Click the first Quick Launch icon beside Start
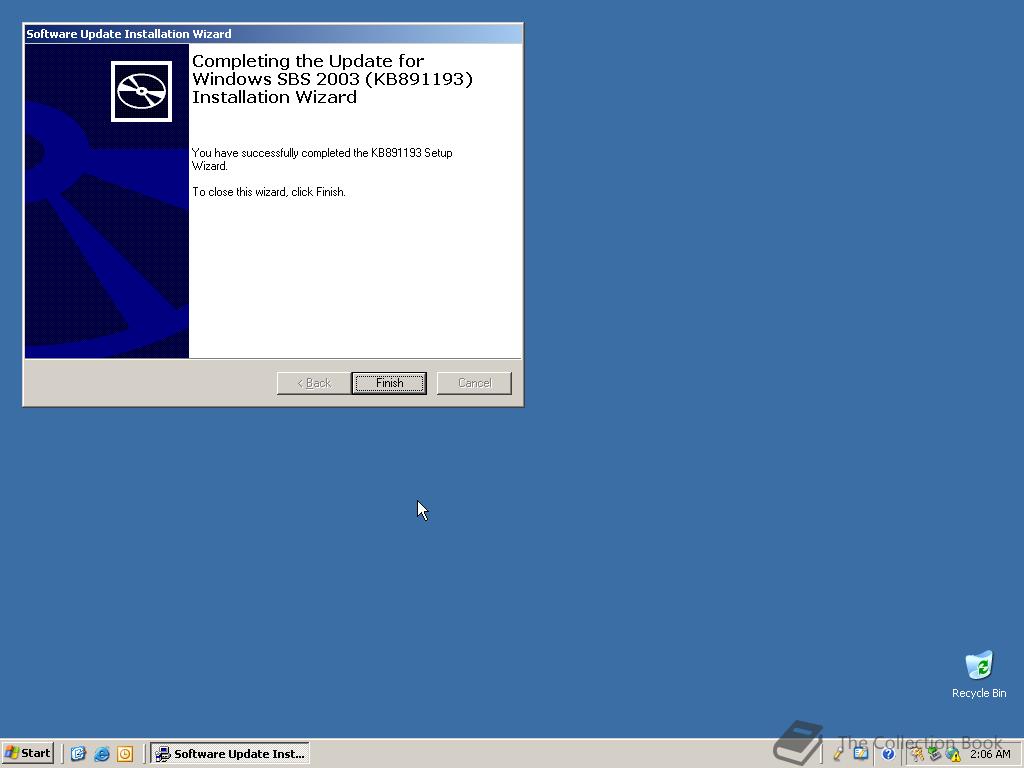Screen dimensions: 1024x768 tap(78, 754)
